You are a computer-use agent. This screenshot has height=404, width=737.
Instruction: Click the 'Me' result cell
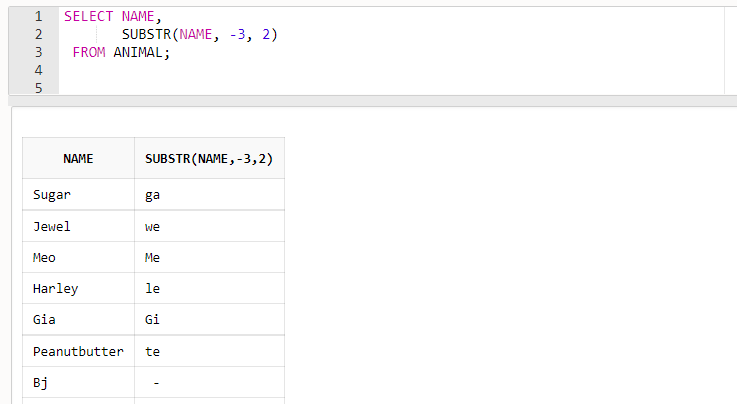209,257
